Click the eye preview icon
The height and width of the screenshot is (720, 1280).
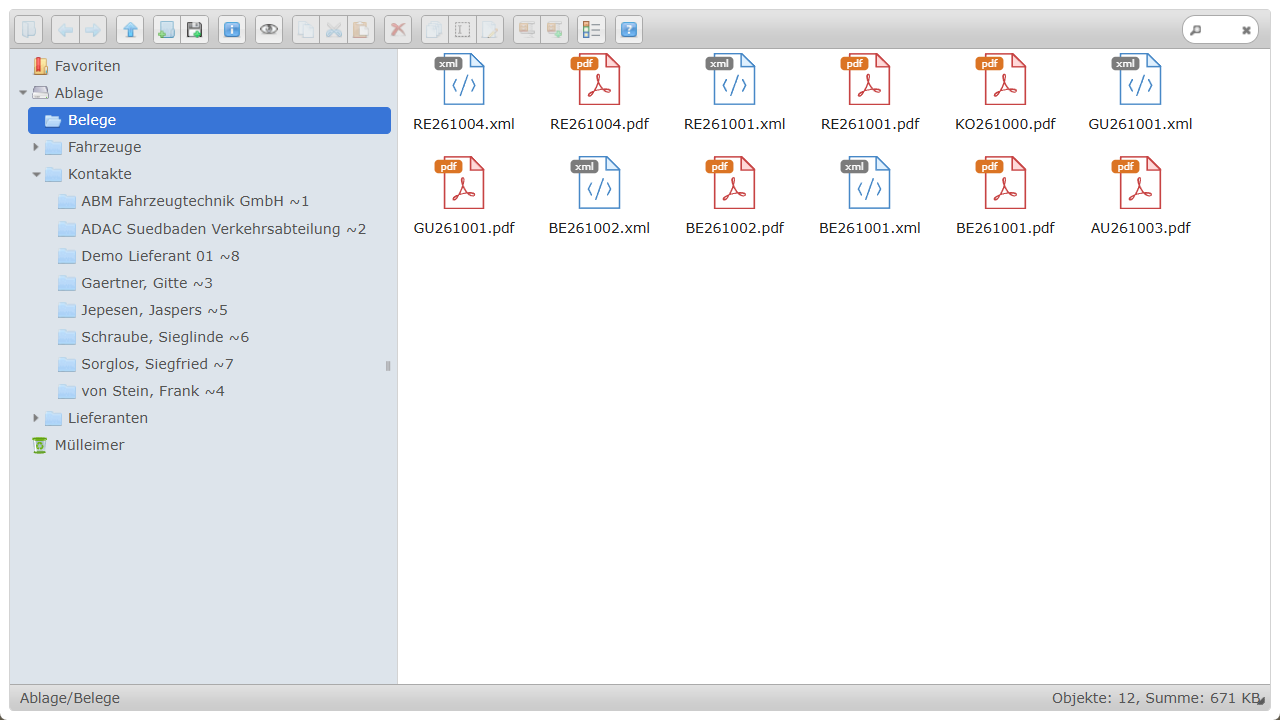tap(269, 30)
